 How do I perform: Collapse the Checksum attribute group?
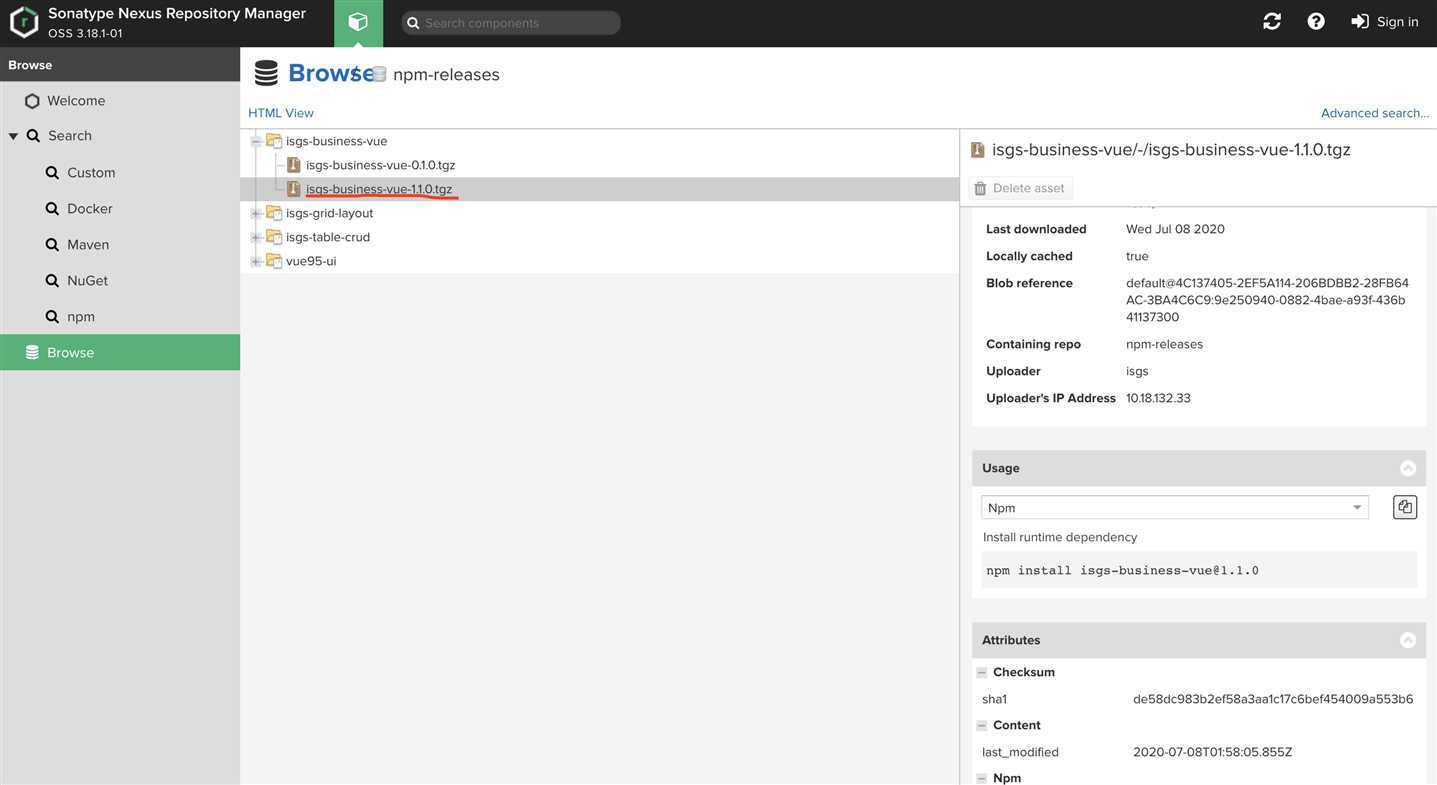(x=982, y=673)
